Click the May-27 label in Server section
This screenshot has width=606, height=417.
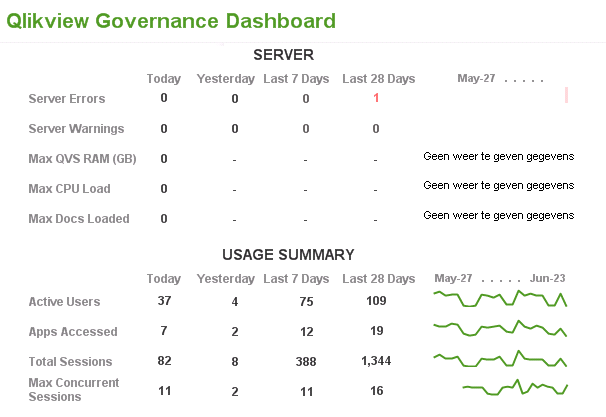coord(476,78)
